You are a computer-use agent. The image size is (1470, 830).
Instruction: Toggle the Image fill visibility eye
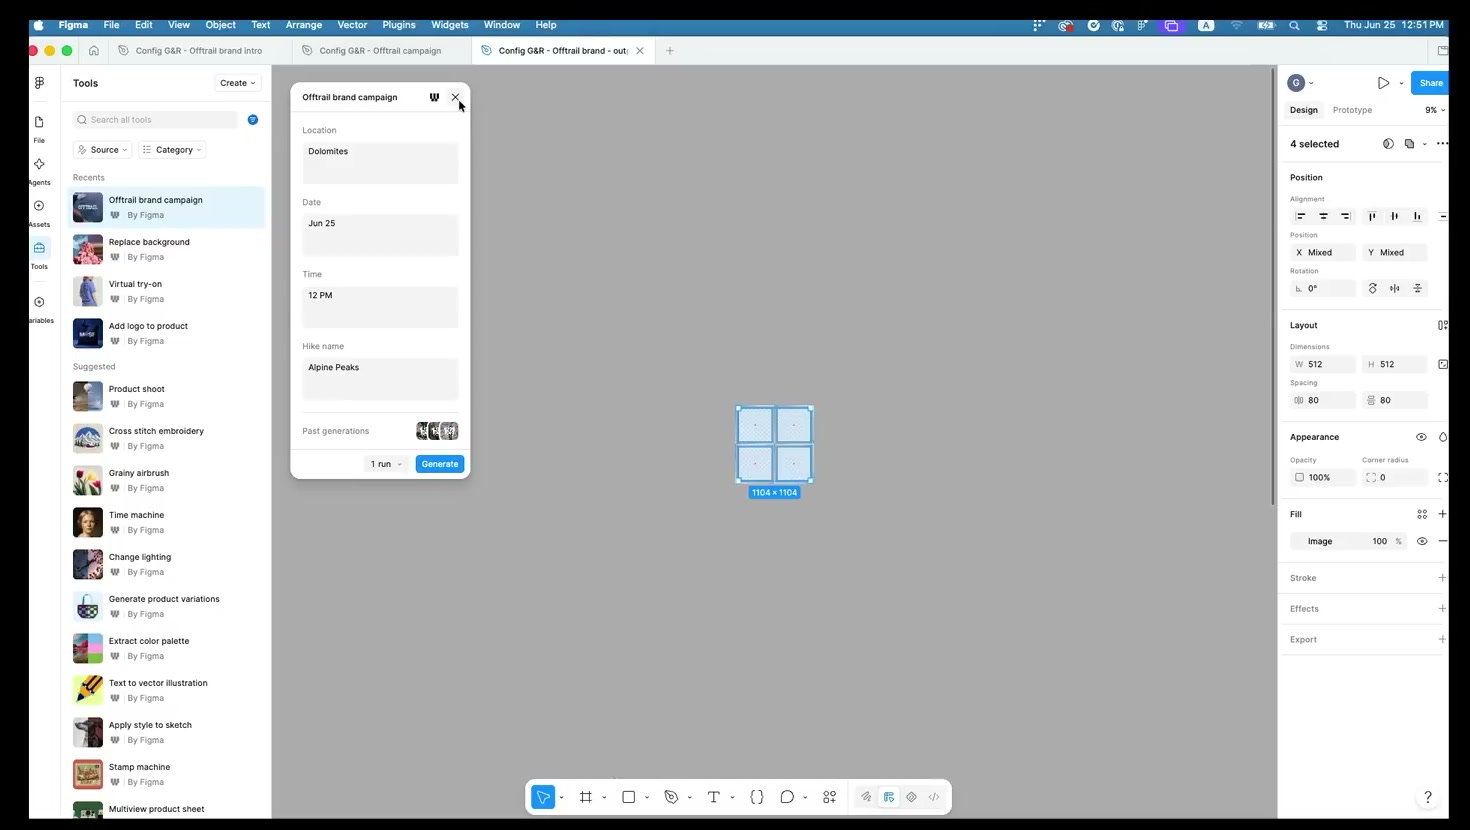(1422, 541)
